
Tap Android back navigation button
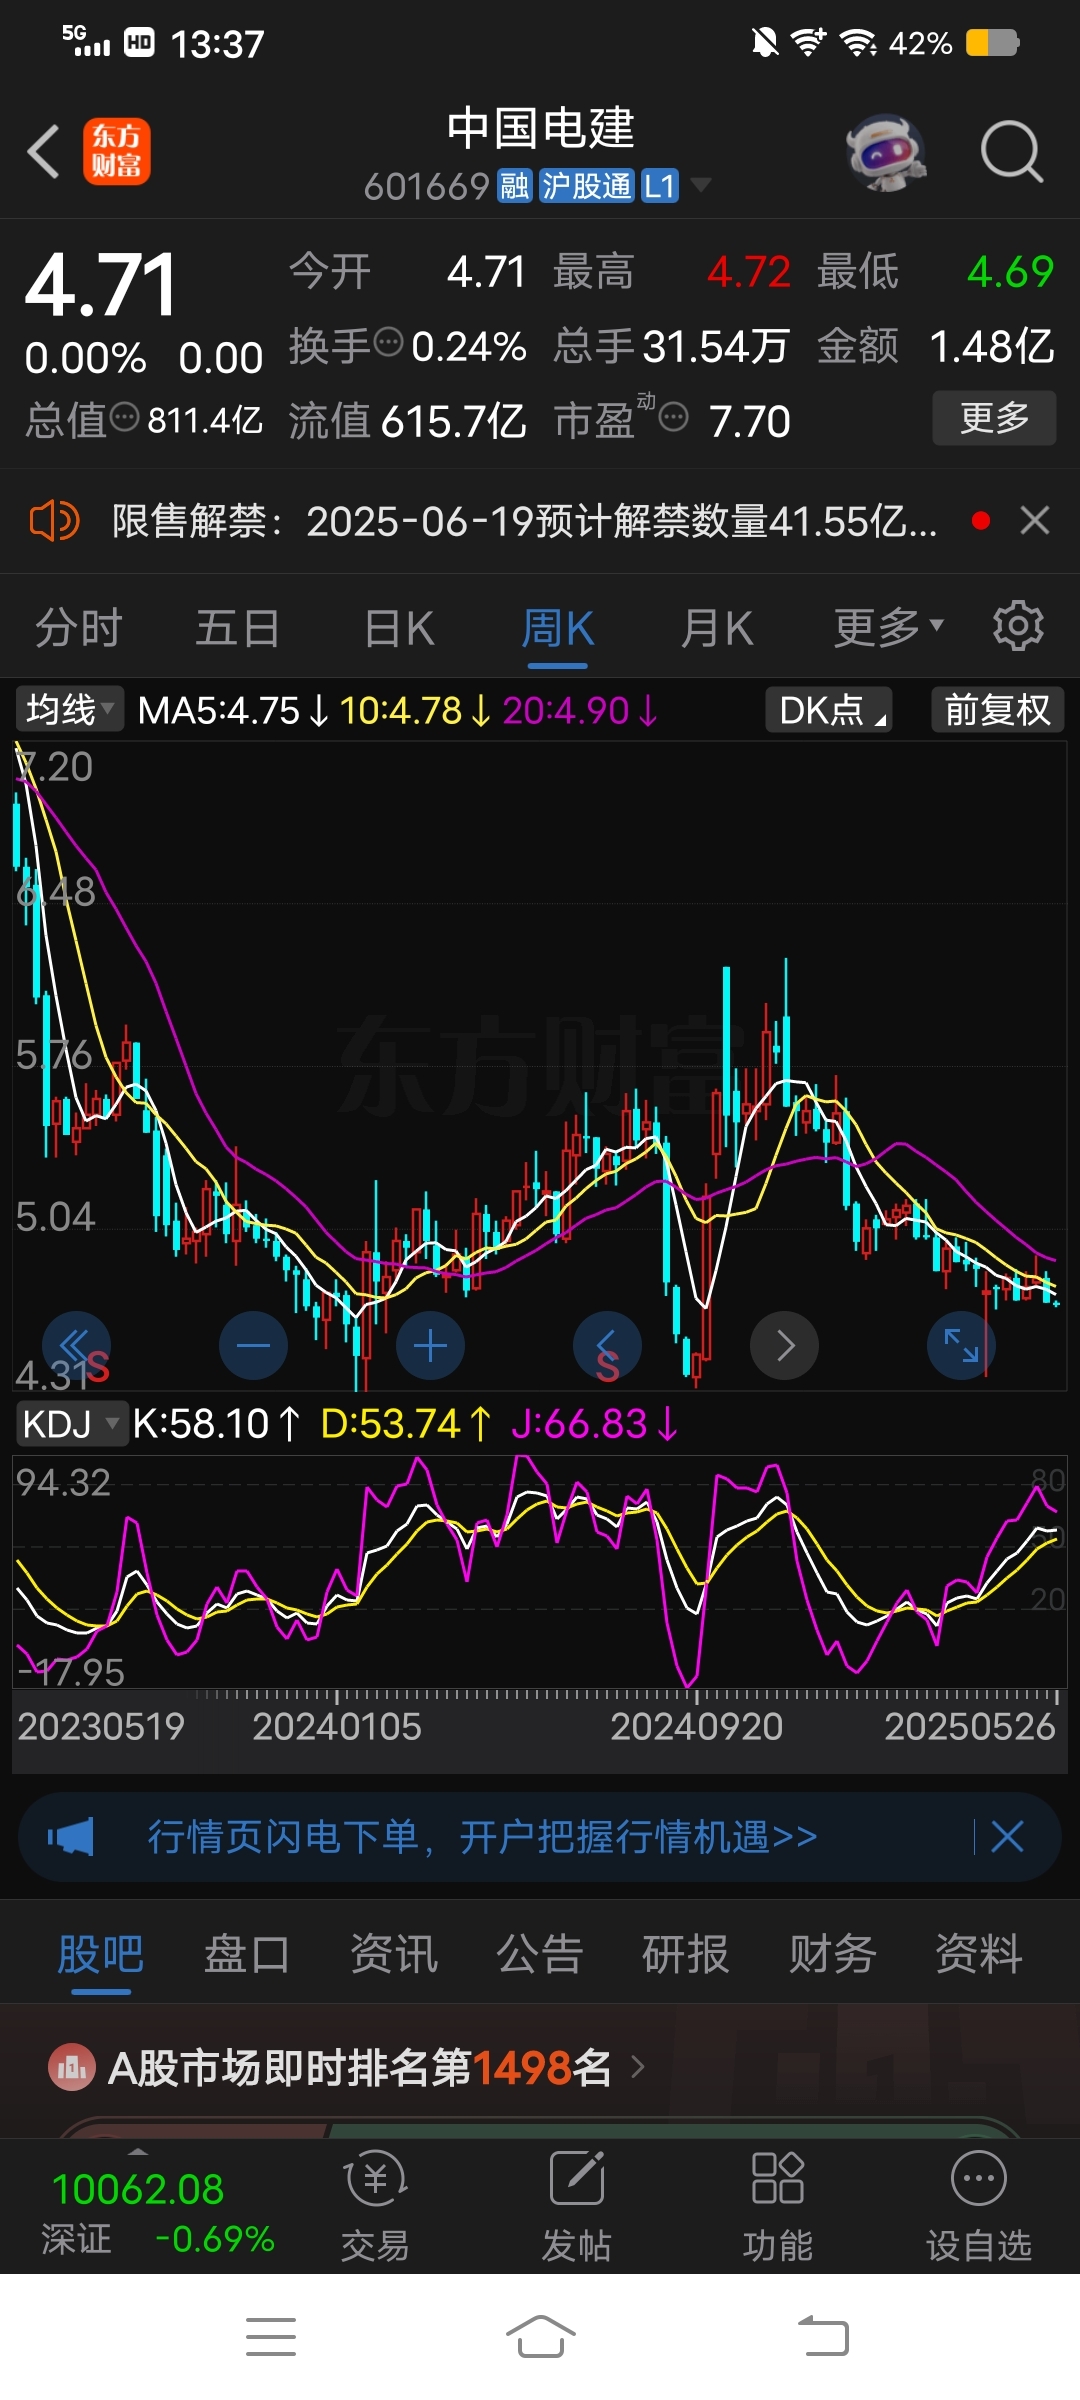pyautogui.click(x=822, y=2337)
